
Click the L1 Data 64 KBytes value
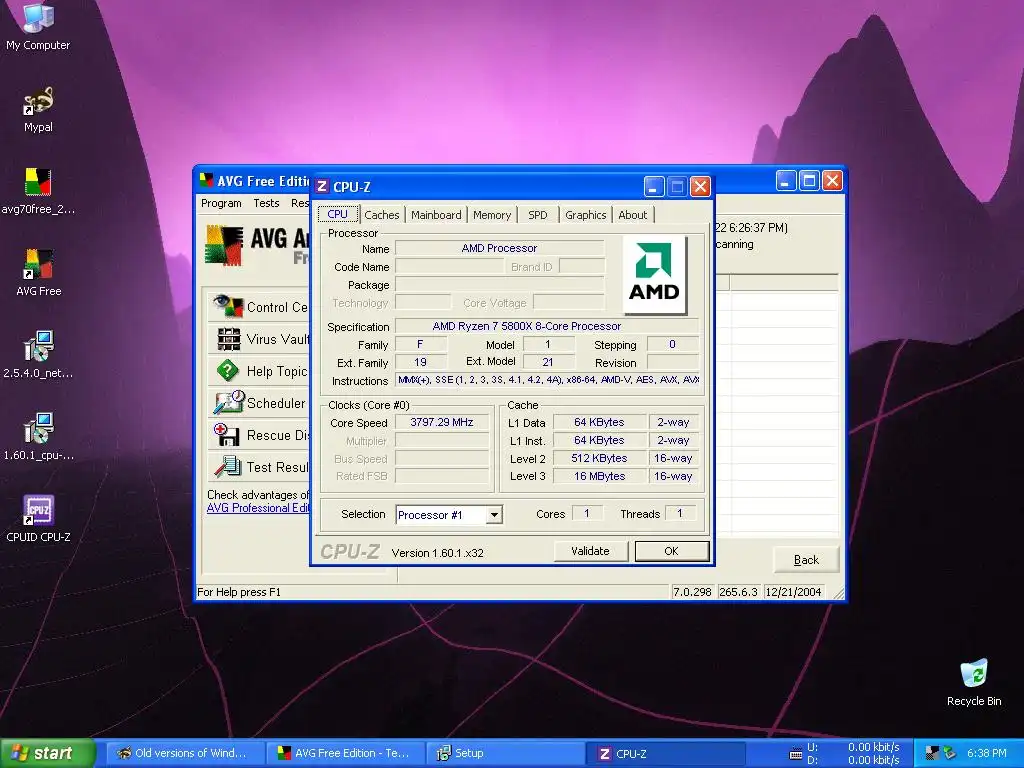click(600, 423)
